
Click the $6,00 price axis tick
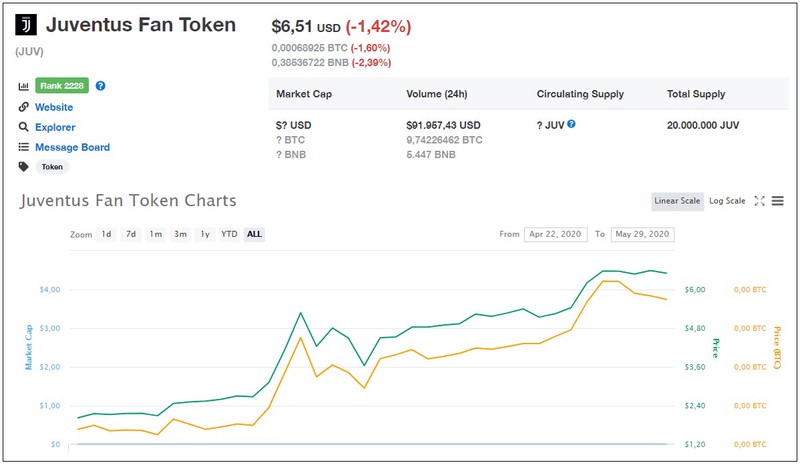coord(695,289)
